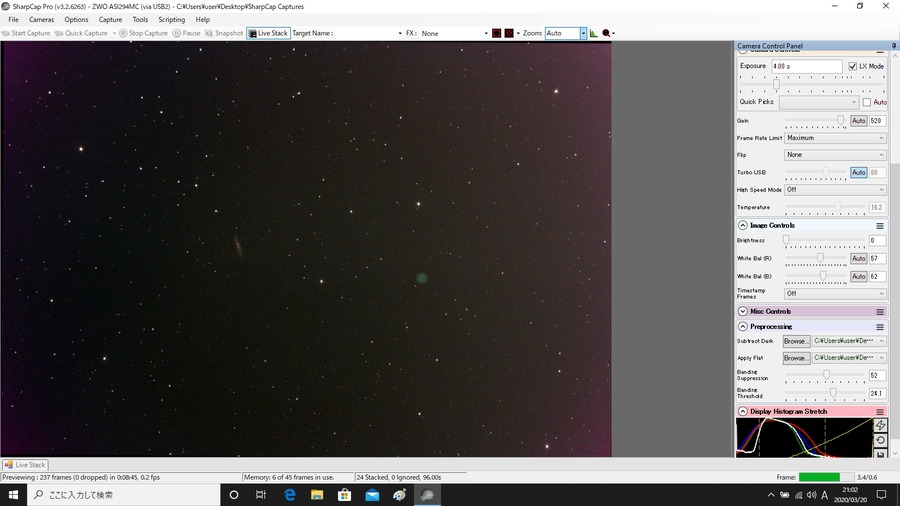Click the Exposure value input field

pos(806,67)
